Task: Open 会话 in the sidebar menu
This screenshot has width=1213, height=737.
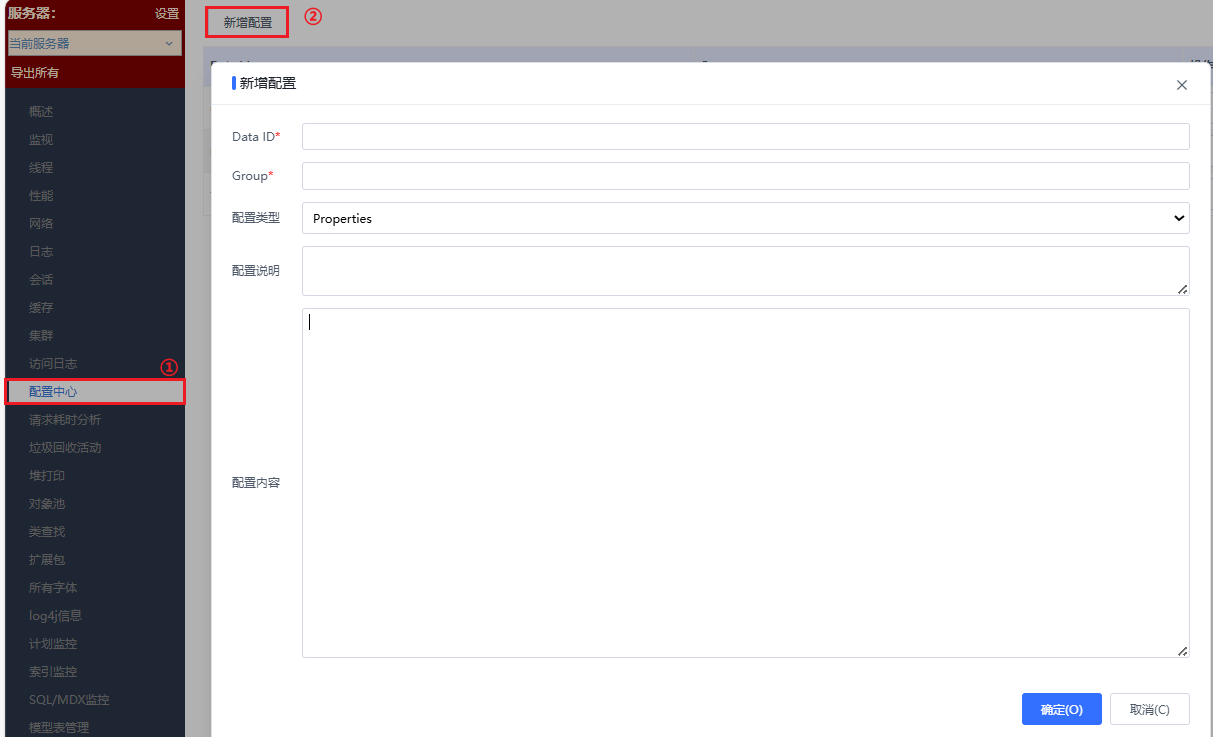Action: [x=41, y=280]
